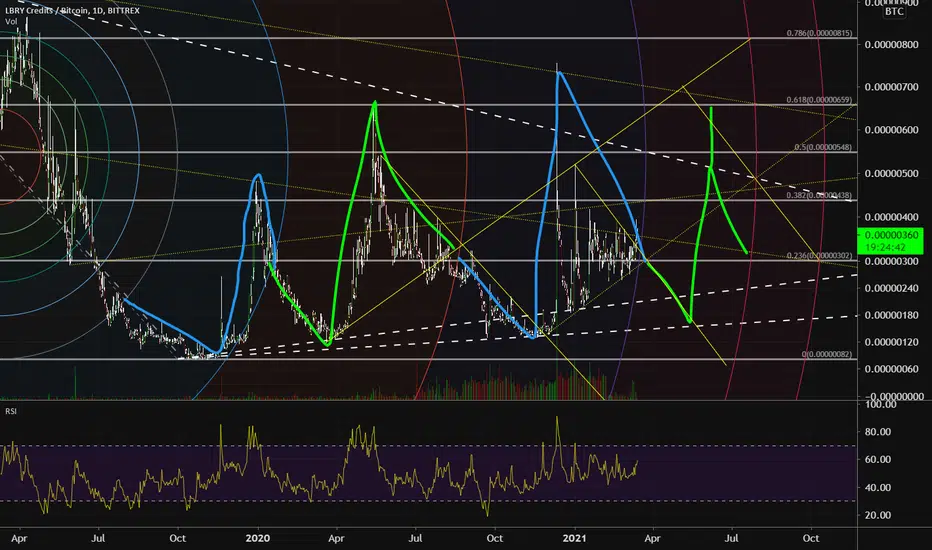This screenshot has height=550, width=932.
Task: Click the 80.00 RSI scale label
Action: click(878, 432)
